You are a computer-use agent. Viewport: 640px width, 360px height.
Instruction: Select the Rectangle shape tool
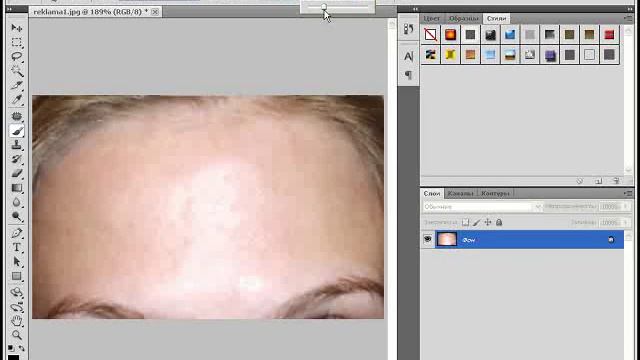17,276
